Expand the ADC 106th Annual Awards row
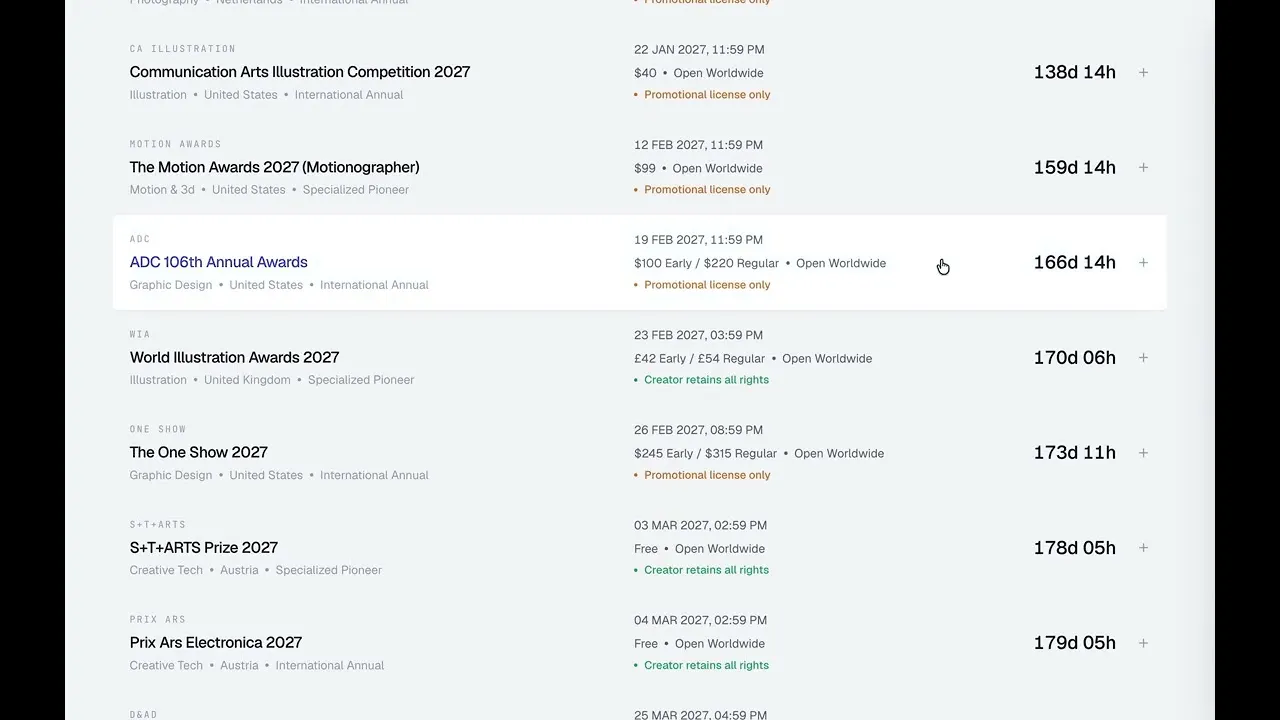This screenshot has width=1280, height=720. tap(1143, 262)
